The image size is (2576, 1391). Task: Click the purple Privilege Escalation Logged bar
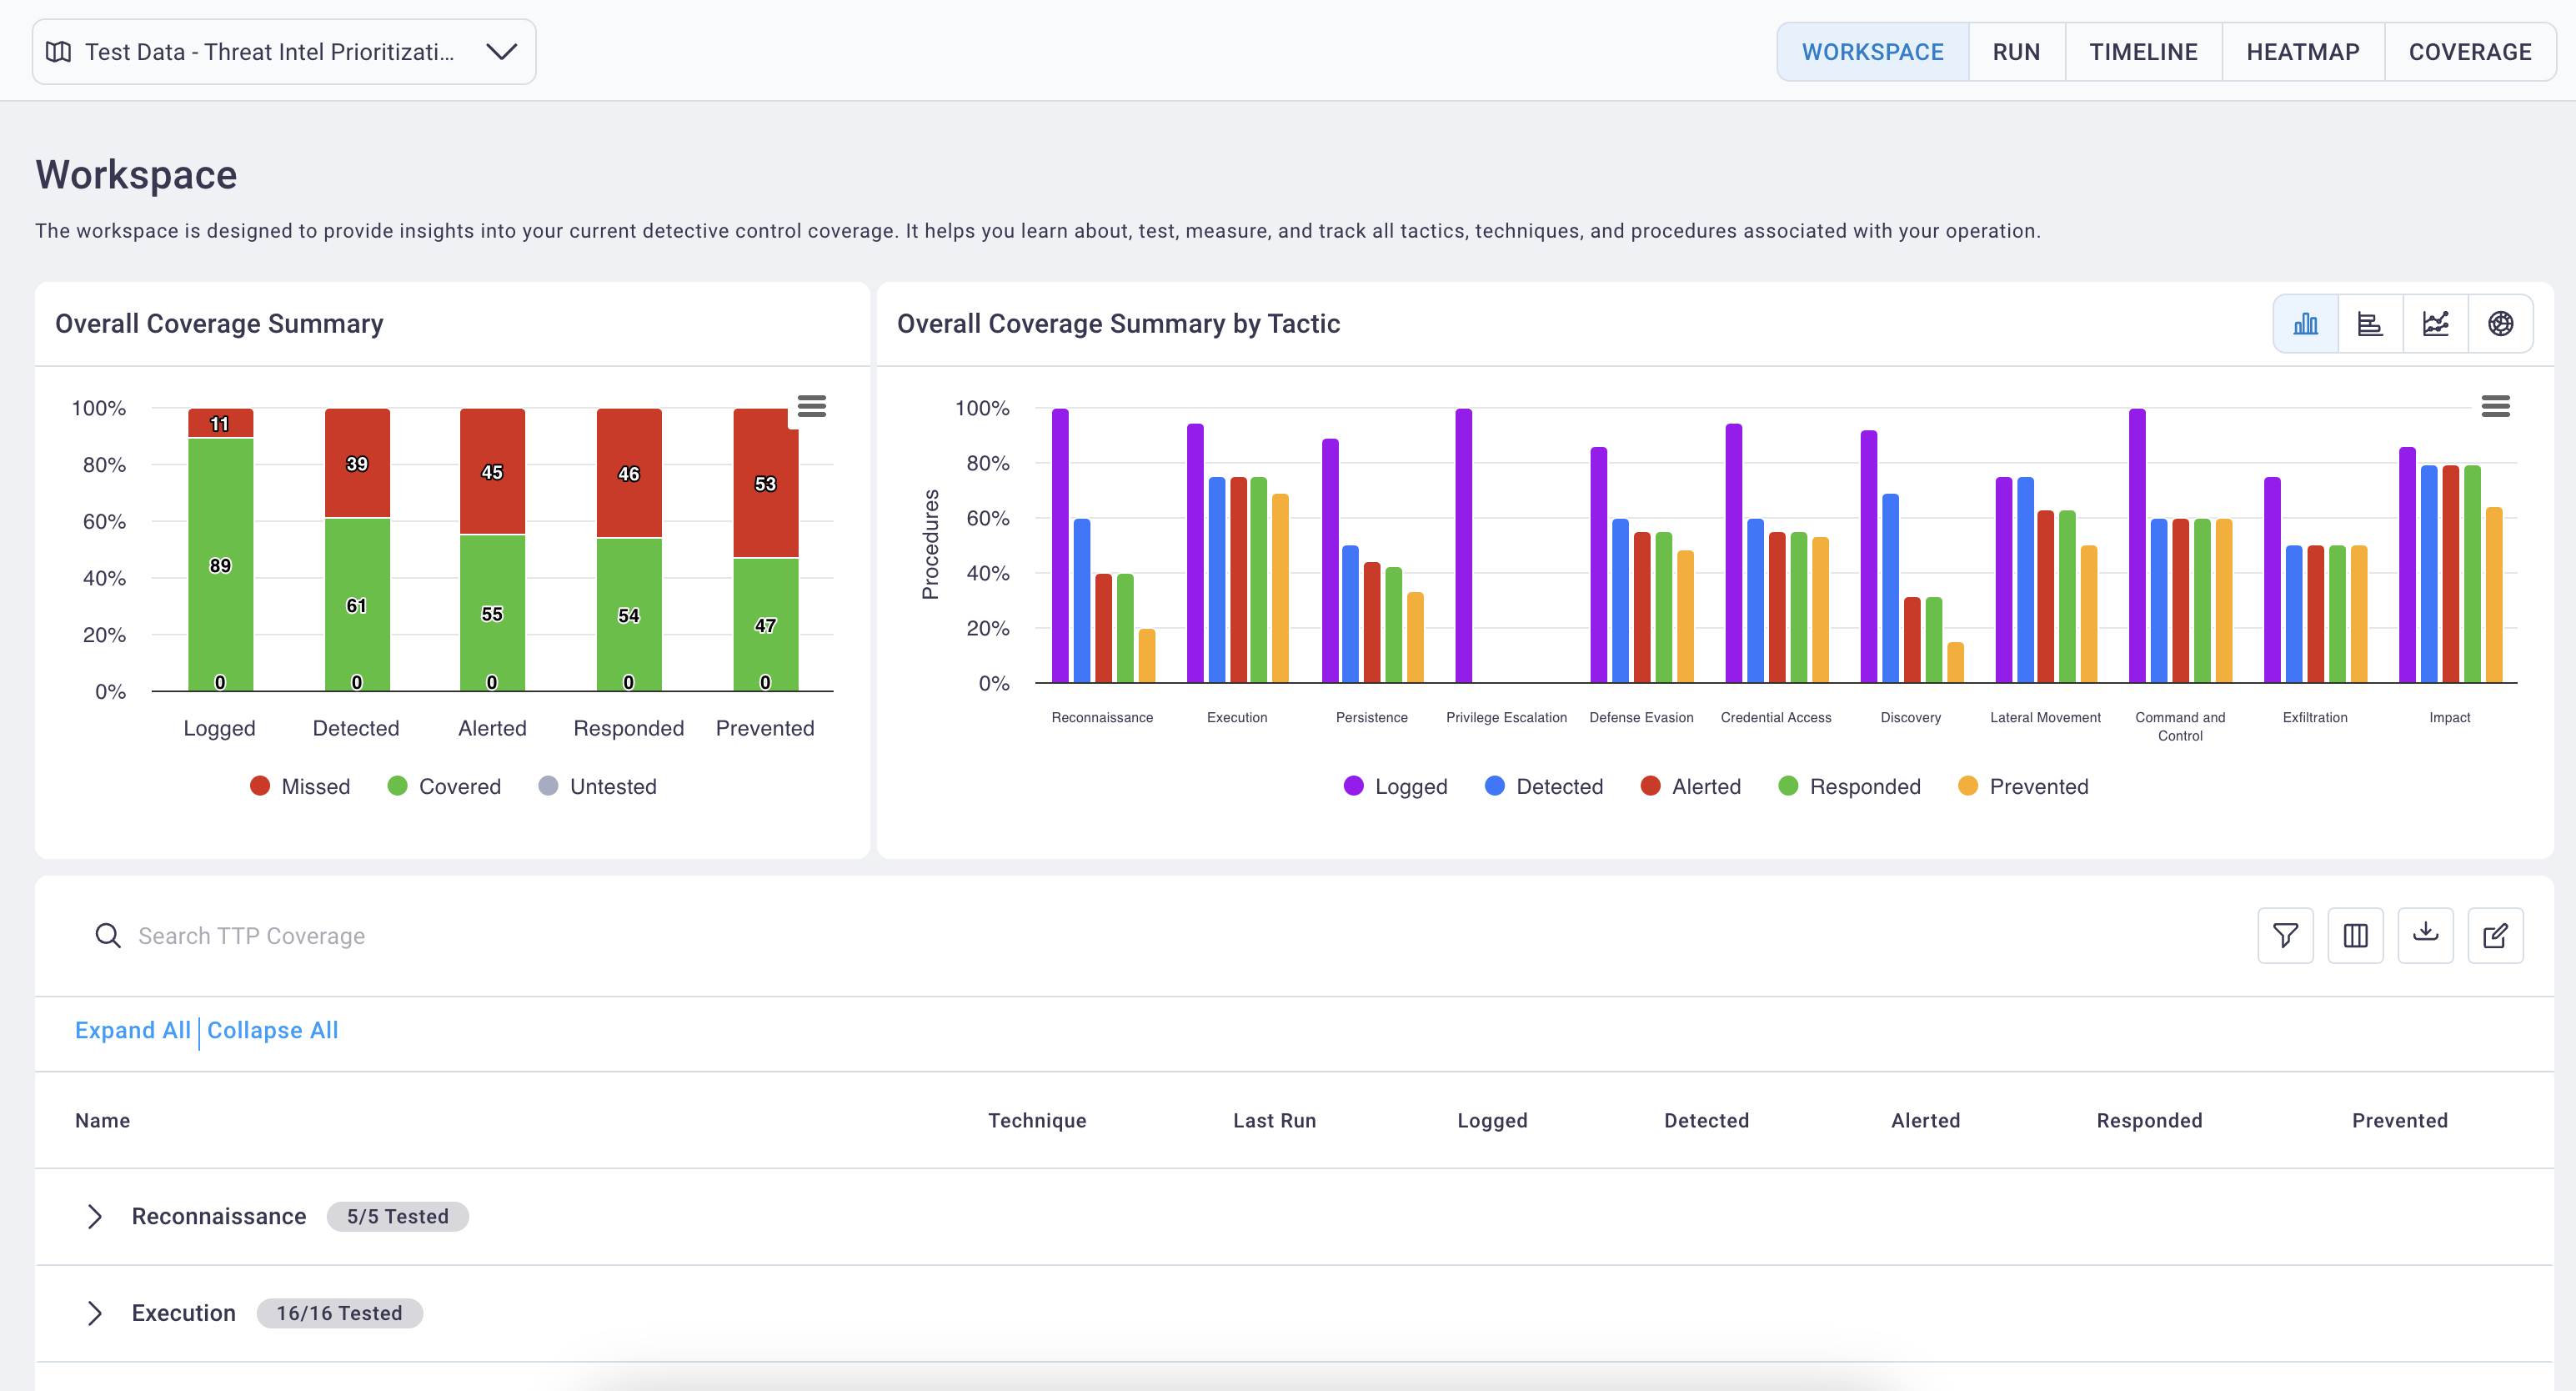1463,545
